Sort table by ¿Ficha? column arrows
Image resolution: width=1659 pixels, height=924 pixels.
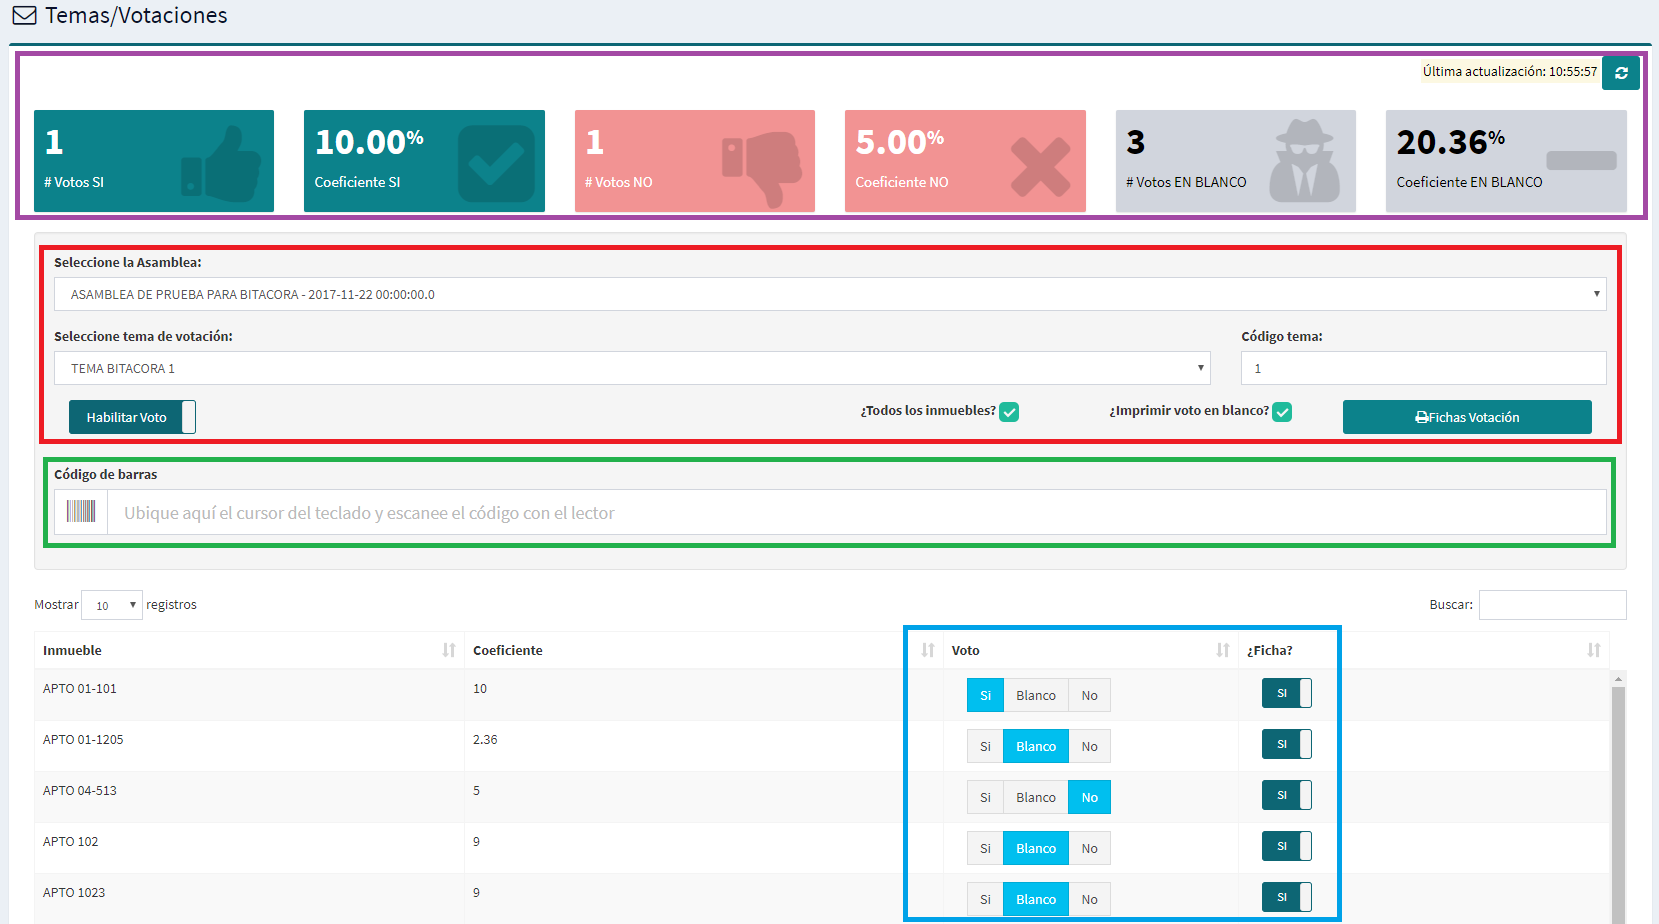pos(1594,650)
